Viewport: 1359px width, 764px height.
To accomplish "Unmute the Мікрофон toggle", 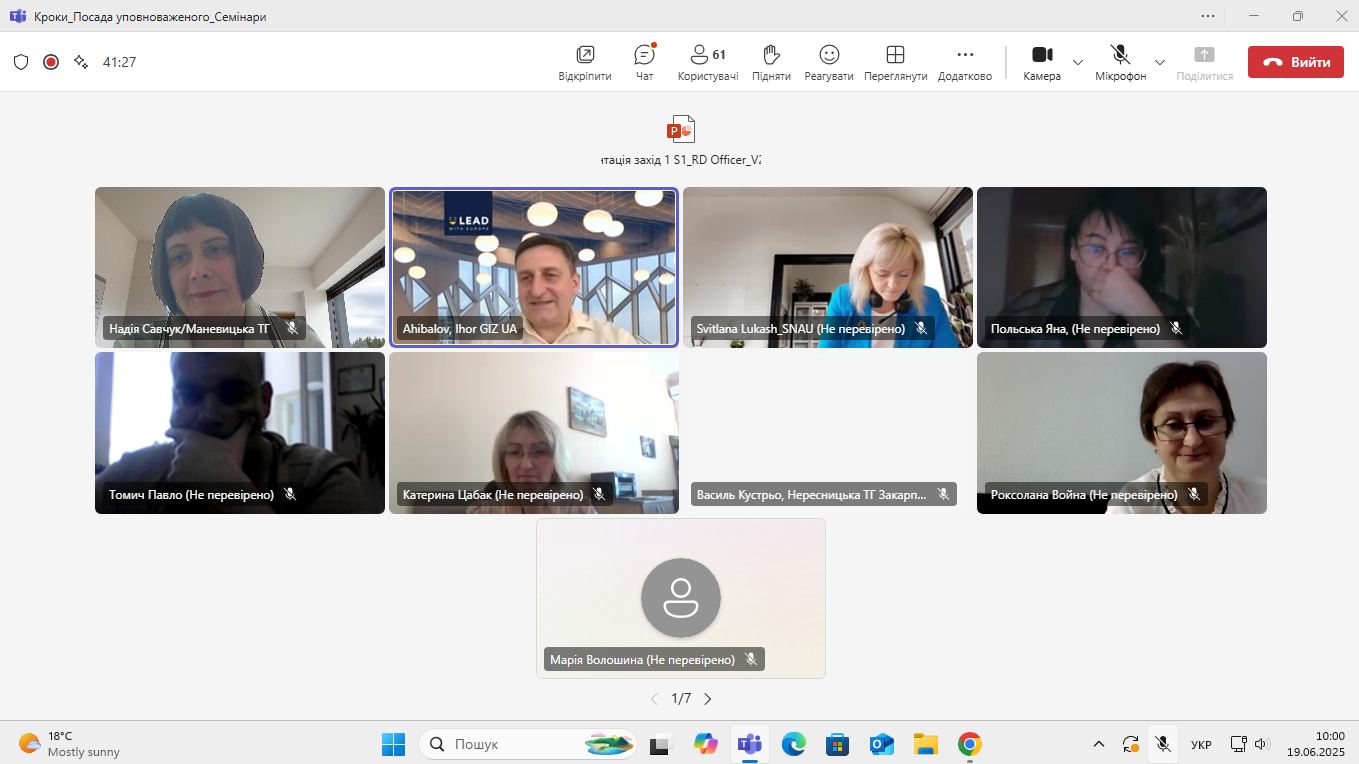I will point(1120,62).
